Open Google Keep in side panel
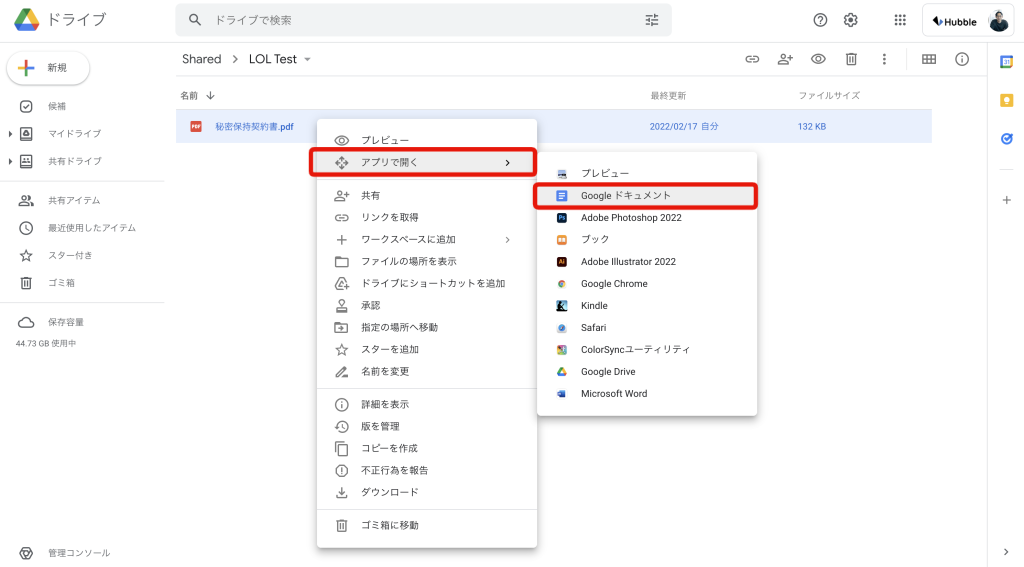 (x=1006, y=100)
